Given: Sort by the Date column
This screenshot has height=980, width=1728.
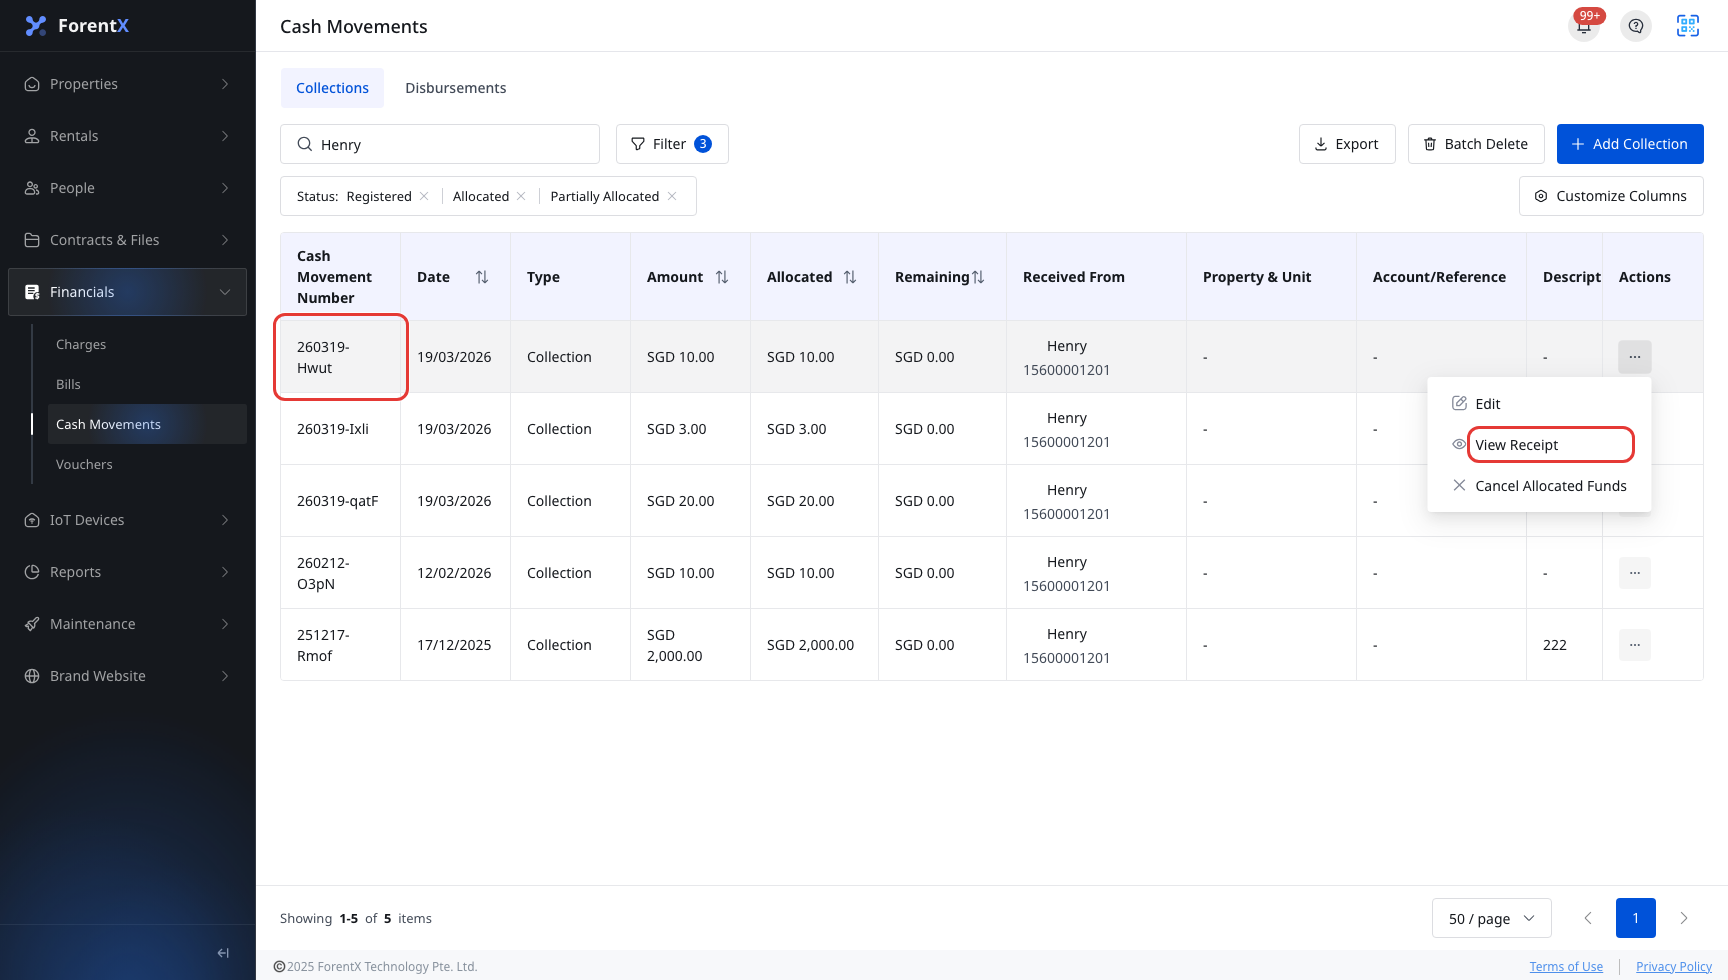Looking at the screenshot, I should tap(482, 277).
